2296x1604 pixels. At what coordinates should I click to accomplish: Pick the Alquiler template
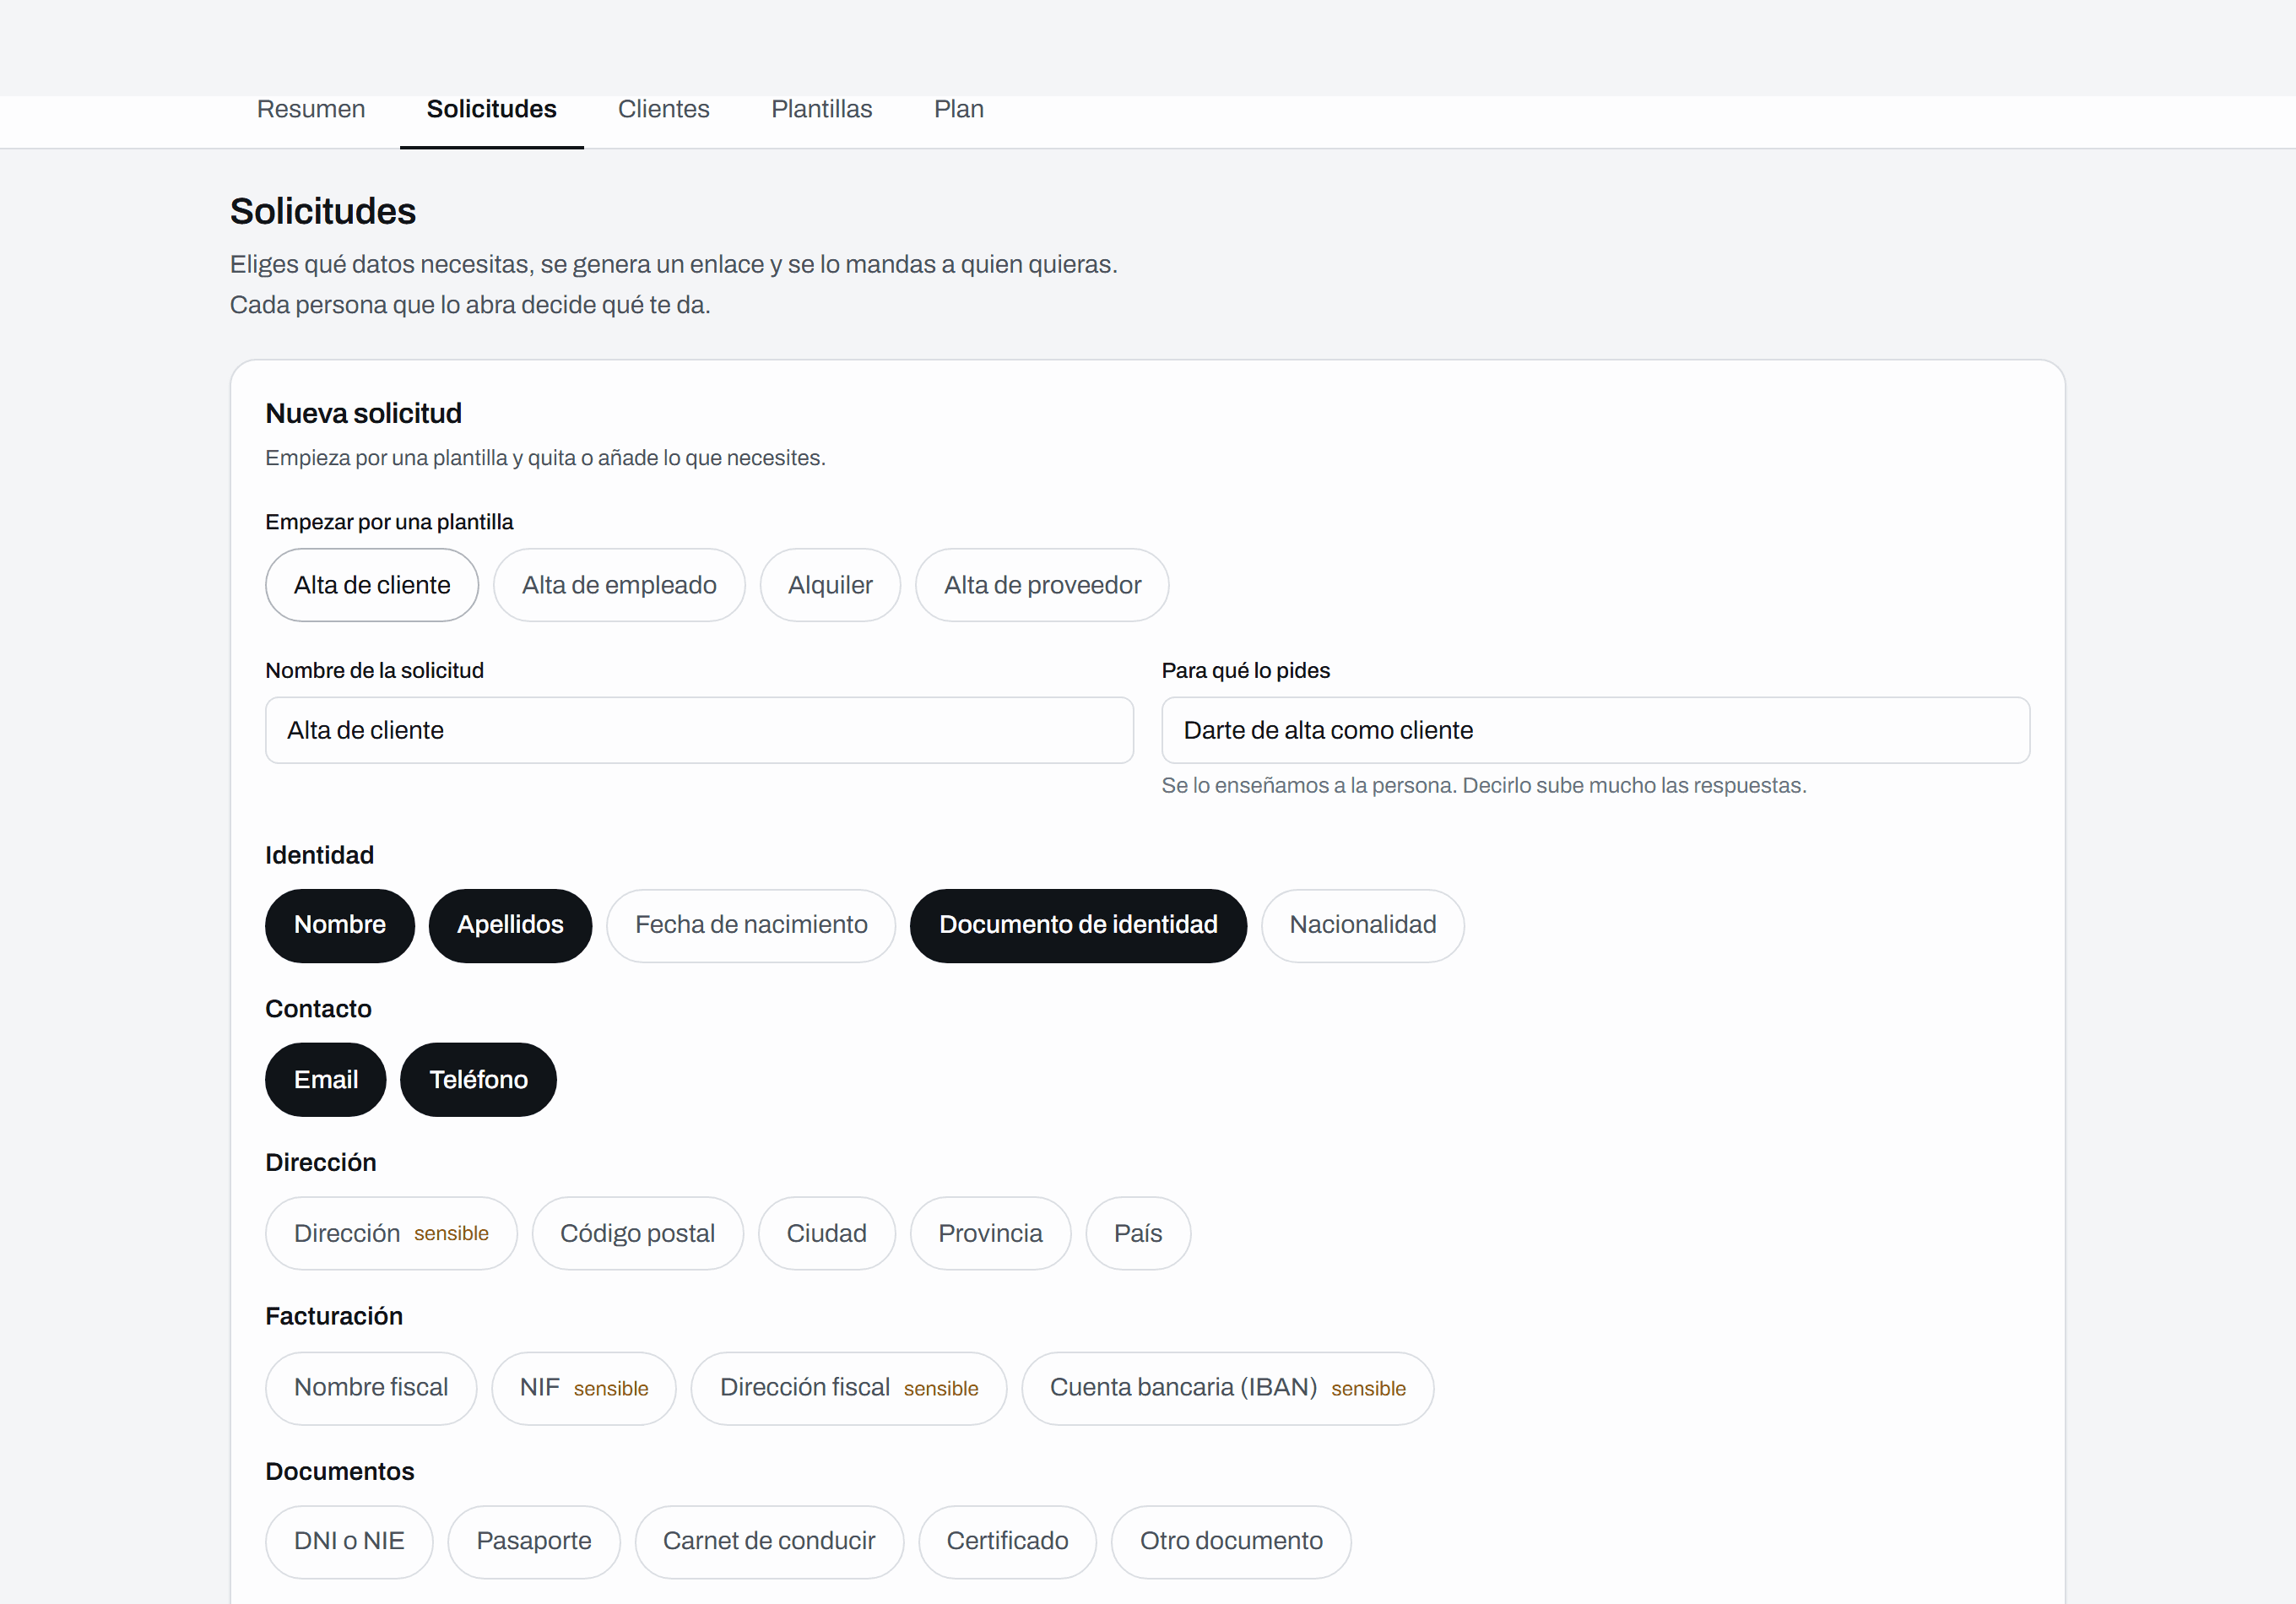[830, 585]
